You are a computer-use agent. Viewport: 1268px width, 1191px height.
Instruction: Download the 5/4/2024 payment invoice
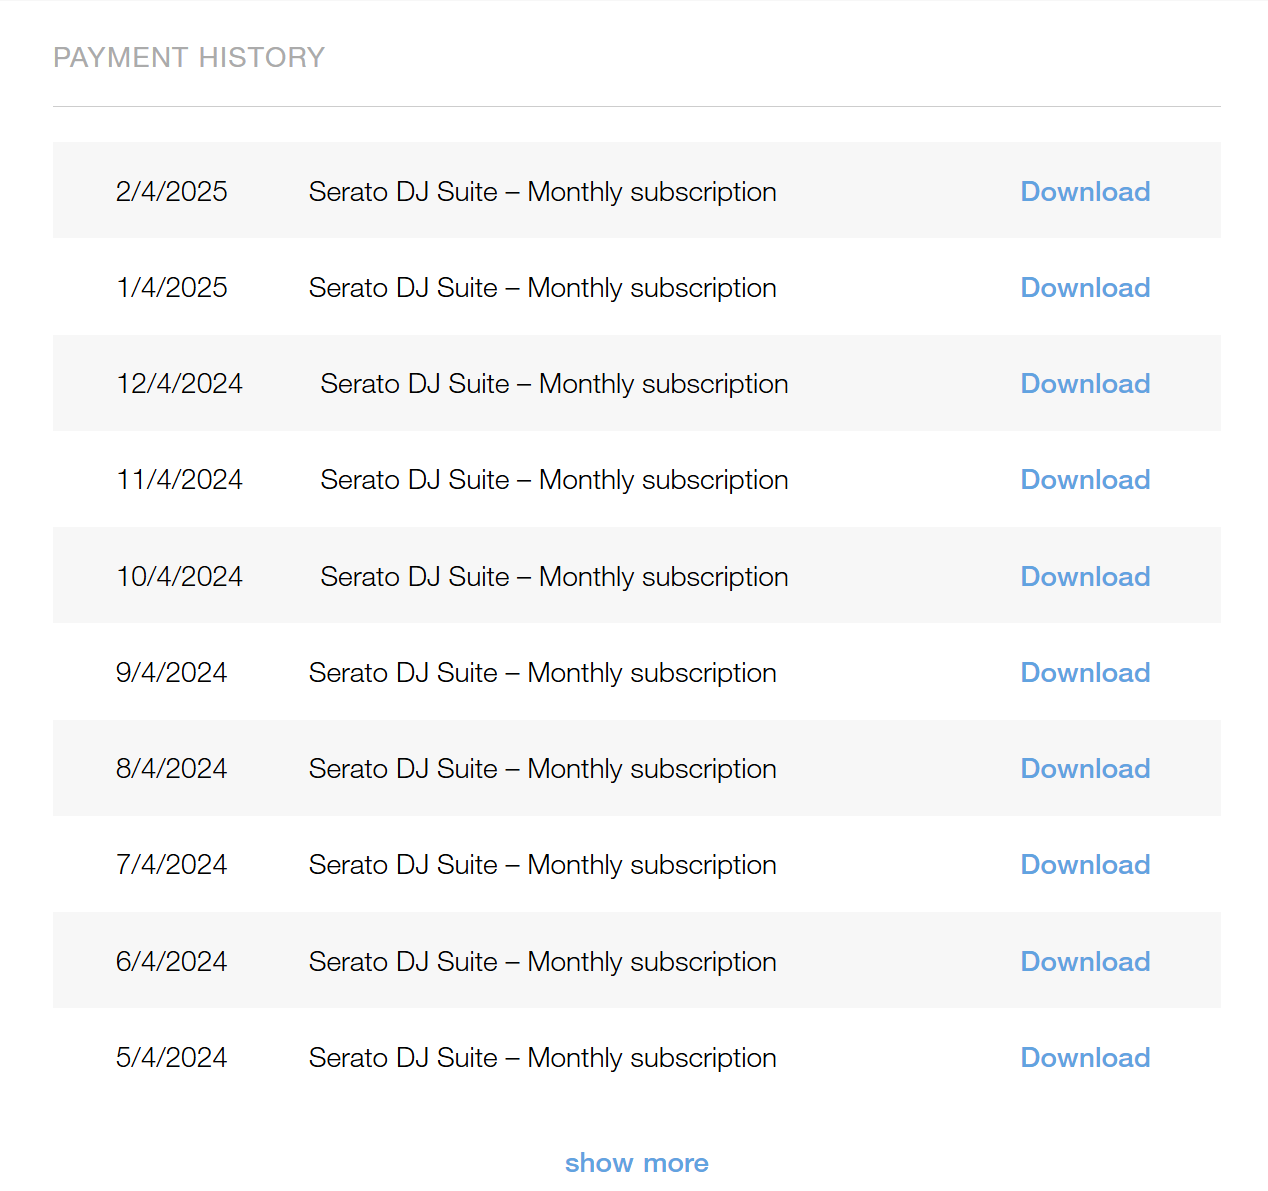[1085, 1057]
